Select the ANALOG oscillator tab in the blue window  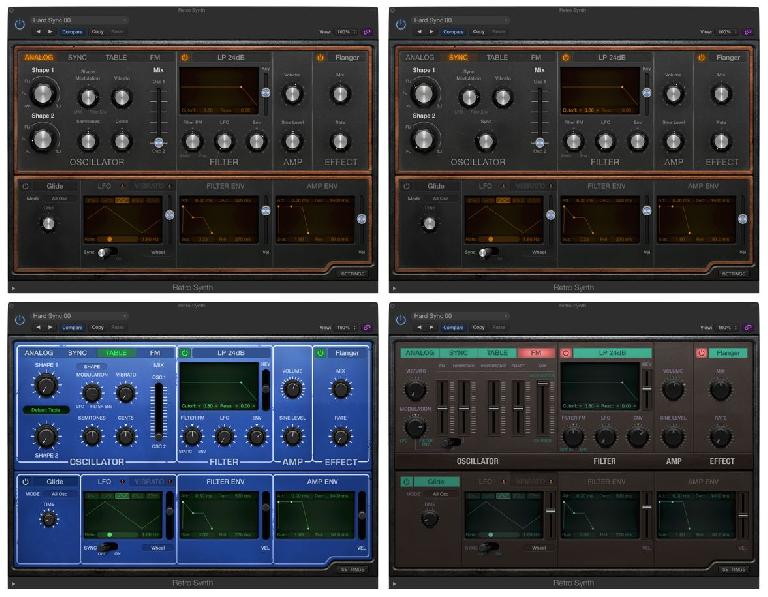pyautogui.click(x=39, y=353)
